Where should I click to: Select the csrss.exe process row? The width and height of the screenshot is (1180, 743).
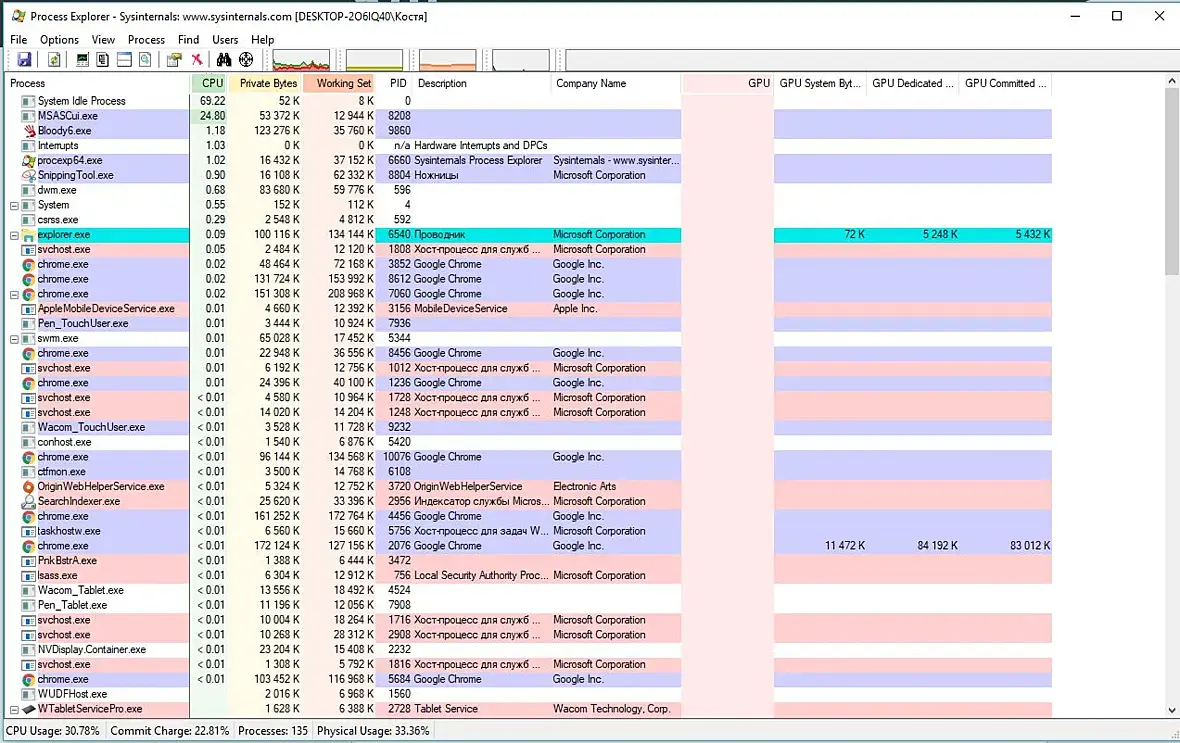529,220
